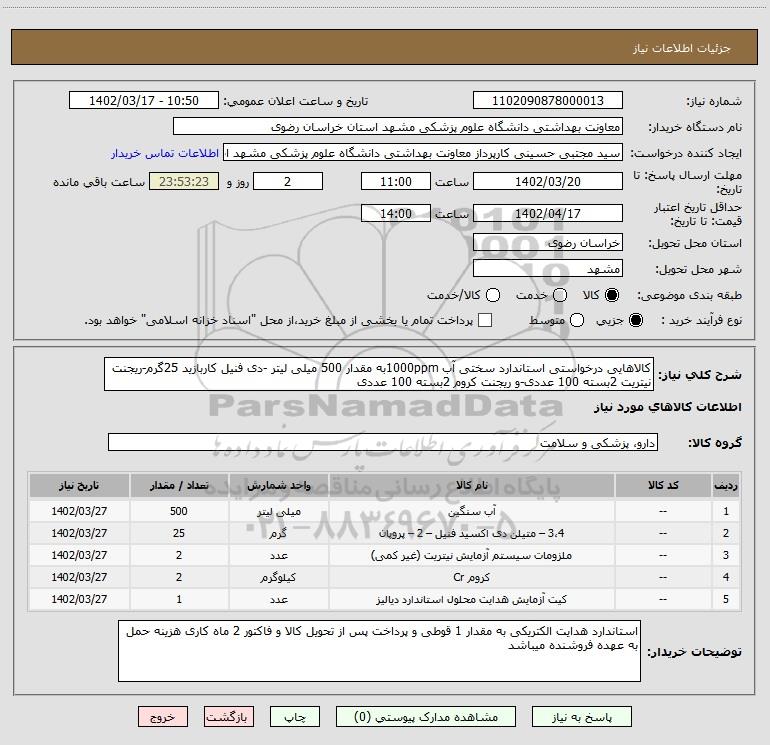The height and width of the screenshot is (745, 770).
Task: Click the response time field 11:00
Action: click(x=396, y=181)
